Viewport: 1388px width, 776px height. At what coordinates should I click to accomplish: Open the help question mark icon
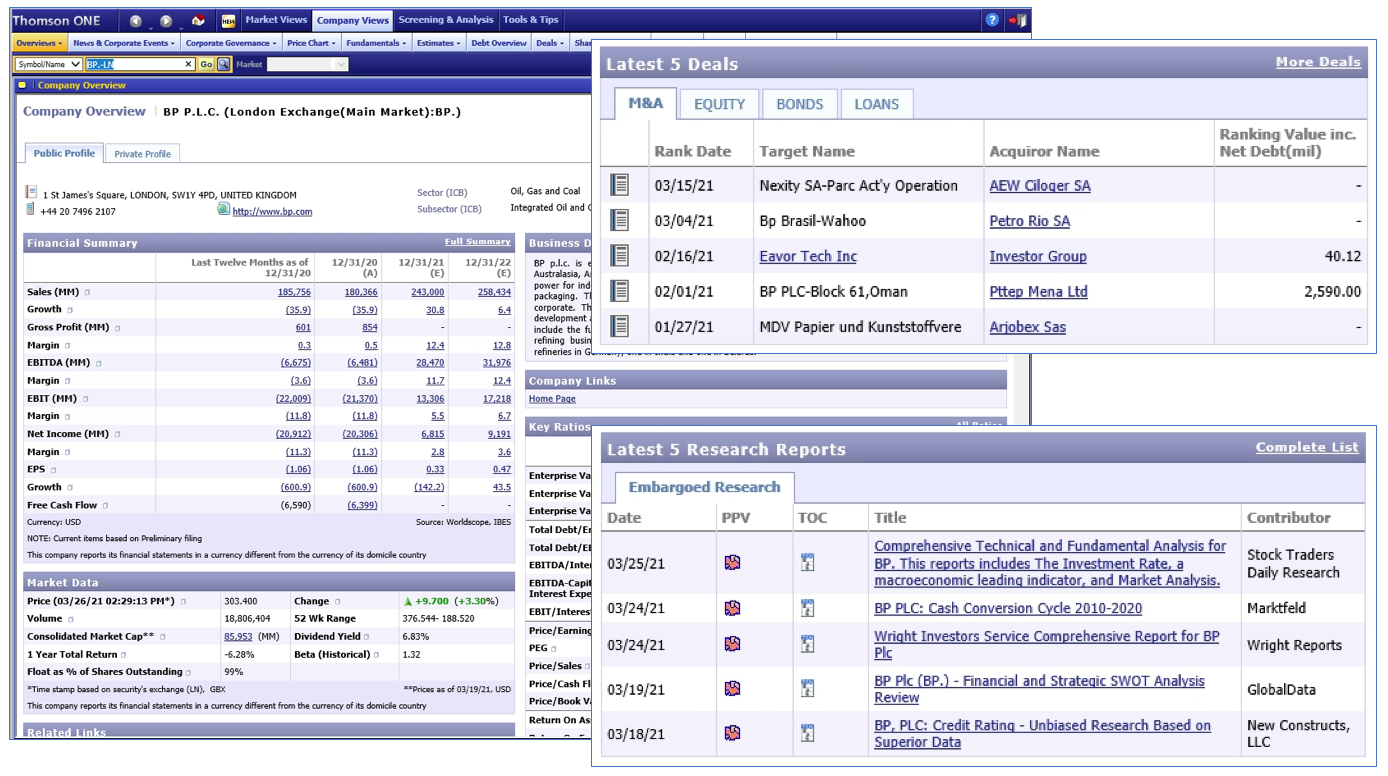click(x=991, y=20)
